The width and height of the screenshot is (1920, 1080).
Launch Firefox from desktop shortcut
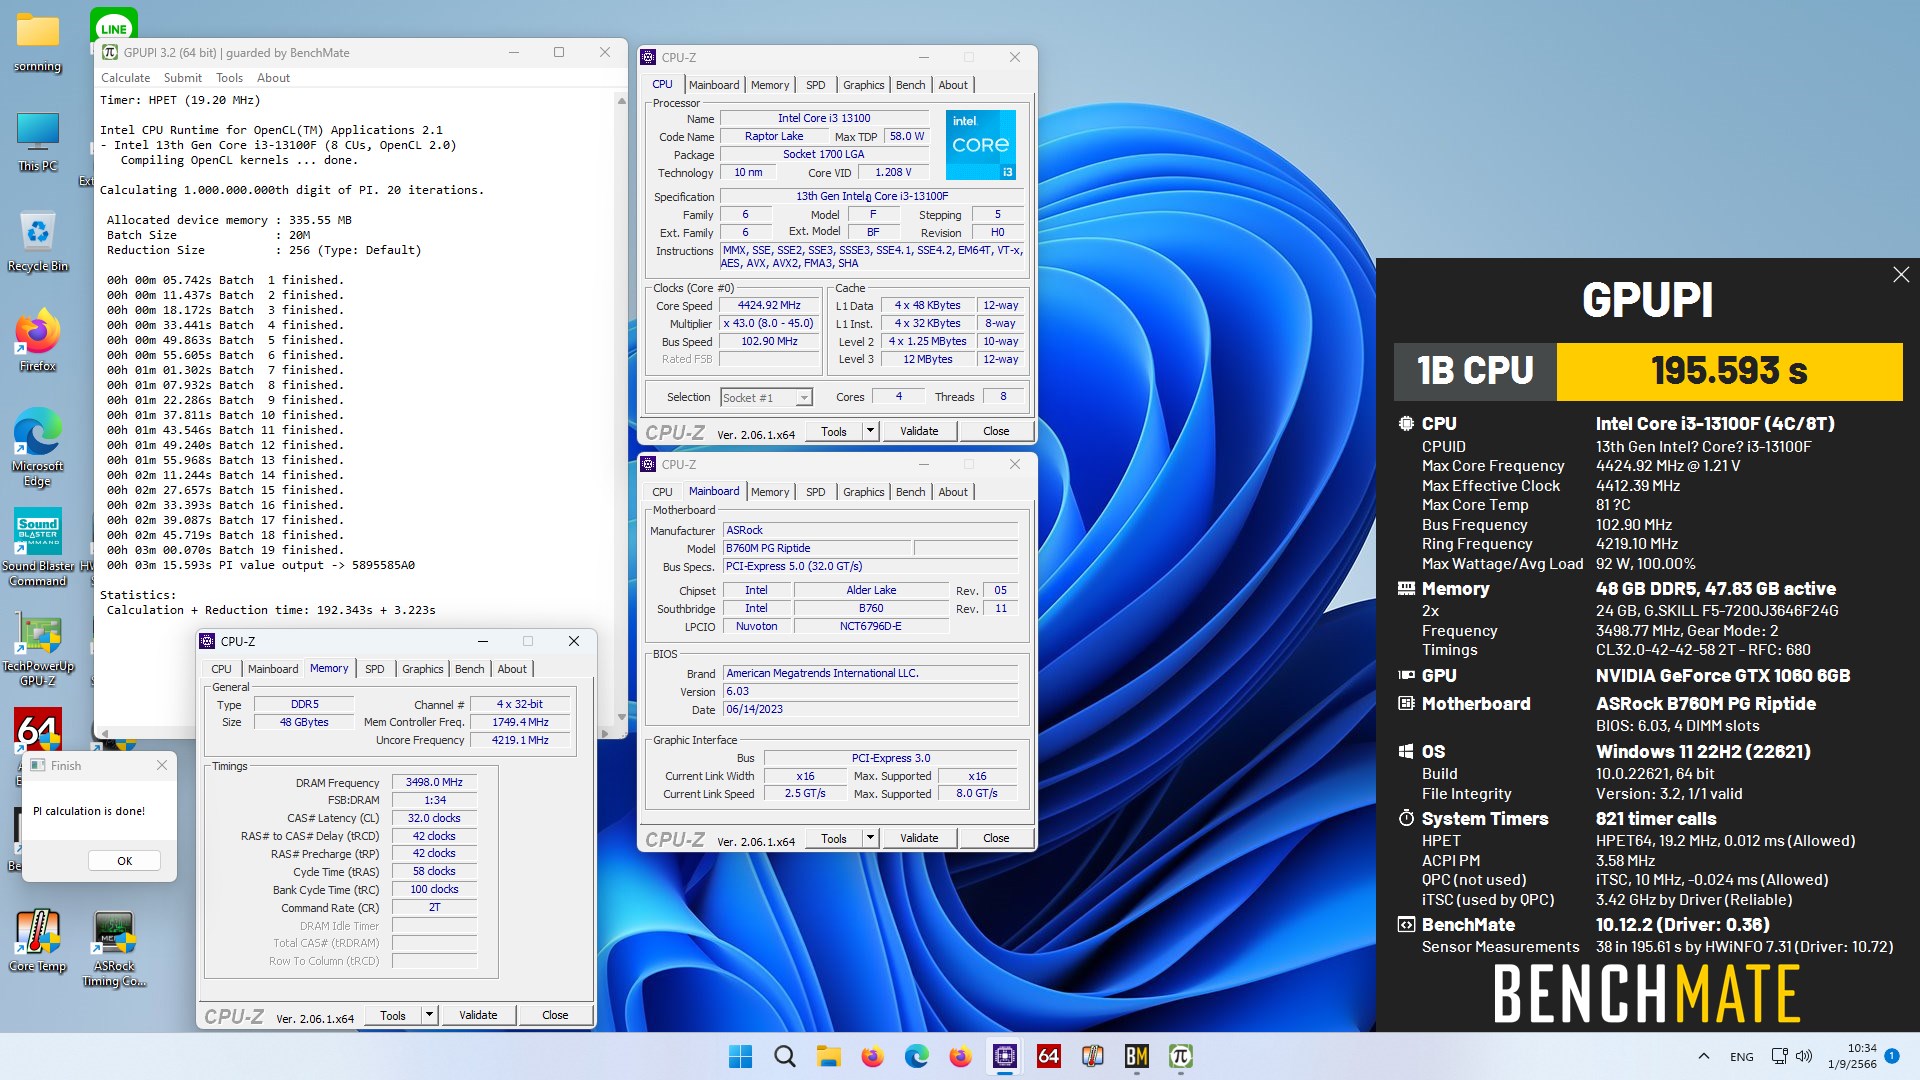tap(37, 342)
